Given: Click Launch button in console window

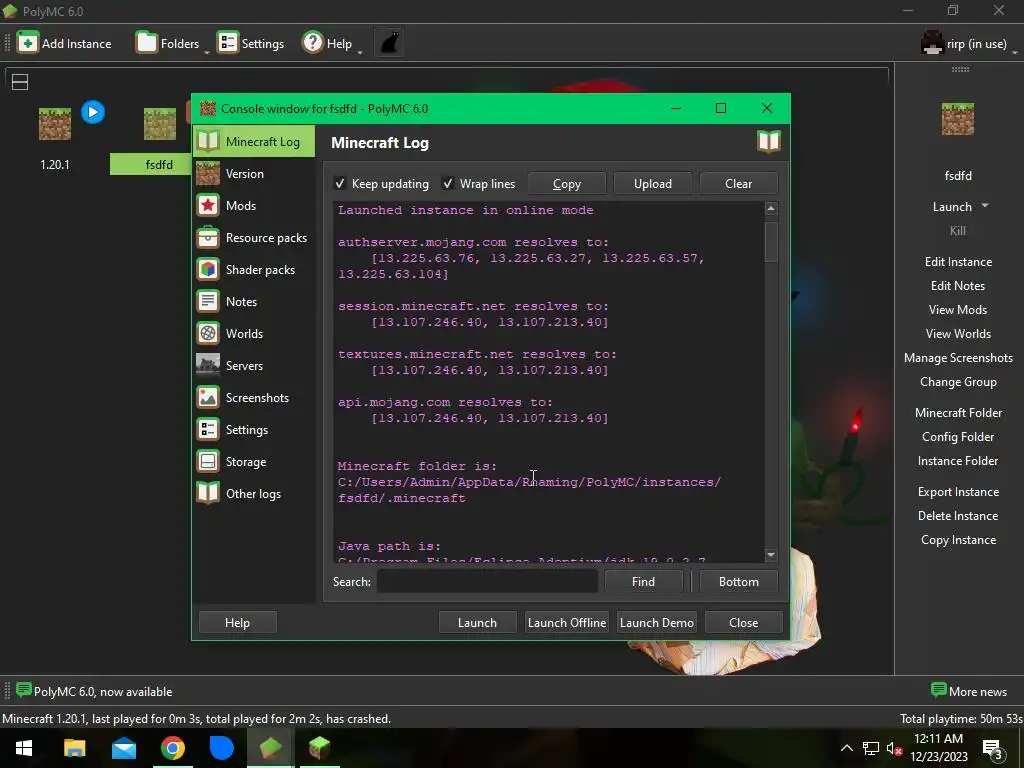Looking at the screenshot, I should (477, 622).
